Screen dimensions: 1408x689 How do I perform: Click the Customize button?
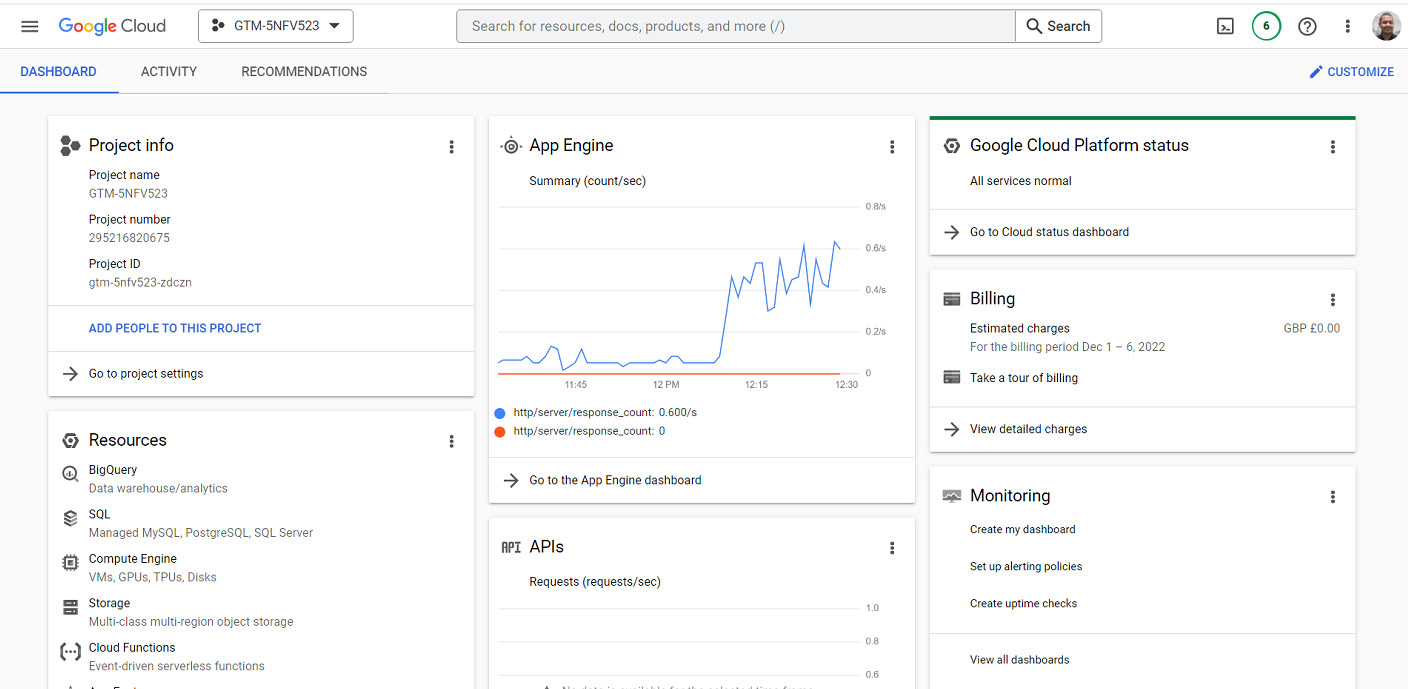coord(1351,72)
